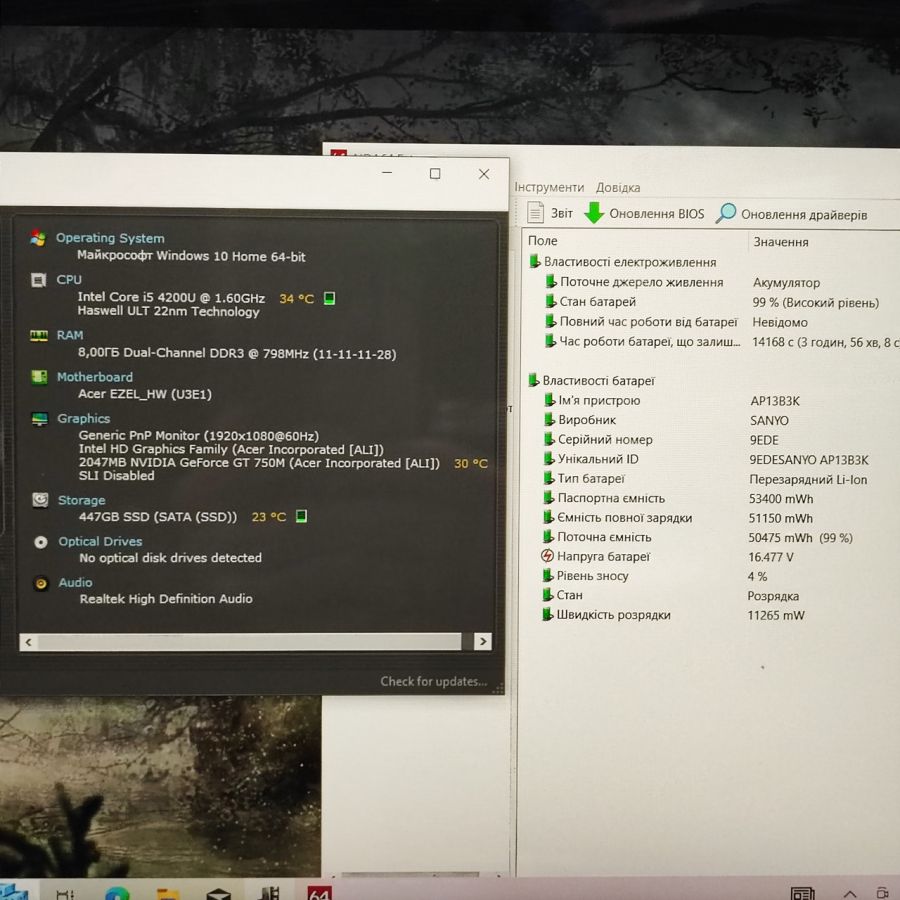The image size is (900, 900).
Task: Click the 447GB SSD (SATA (SSD)) text
Action: 158,517
